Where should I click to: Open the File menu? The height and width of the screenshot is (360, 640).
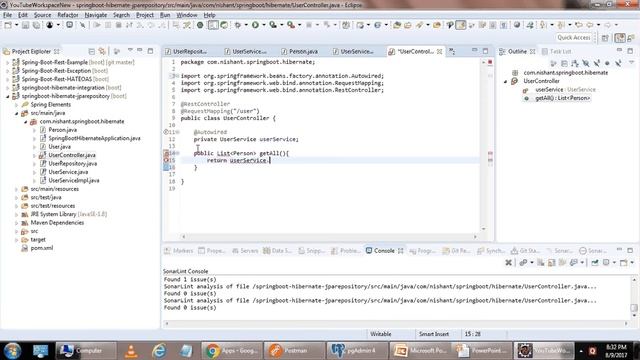pos(7,15)
